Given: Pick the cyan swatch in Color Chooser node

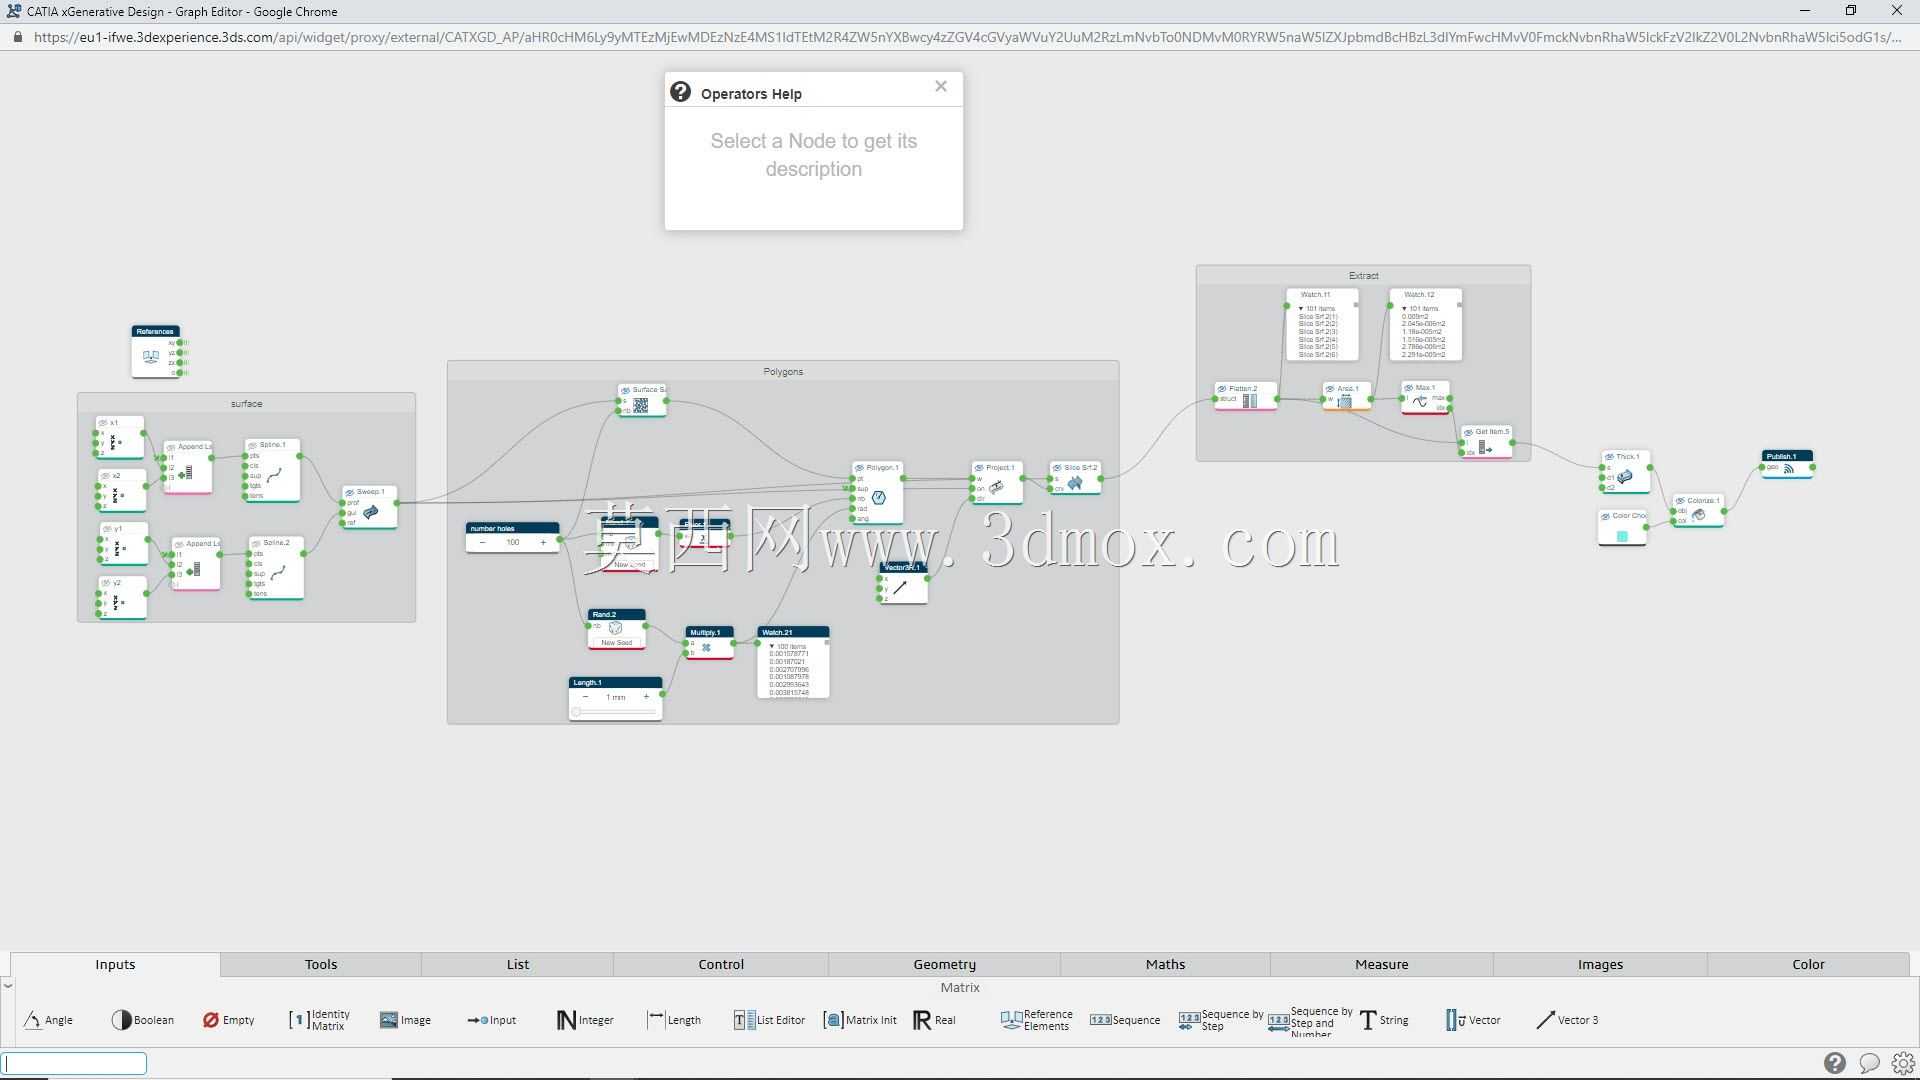Looking at the screenshot, I should coord(1622,536).
